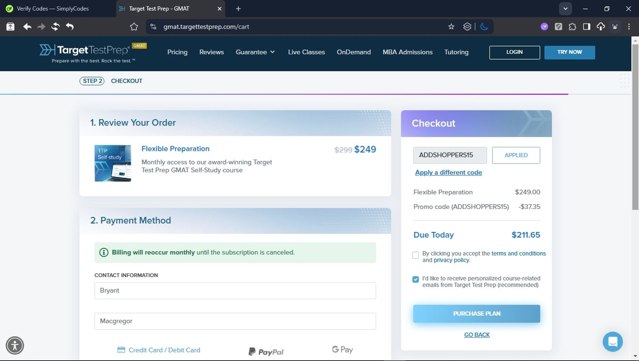Go to Live Classes
639x361 pixels.
point(306,52)
